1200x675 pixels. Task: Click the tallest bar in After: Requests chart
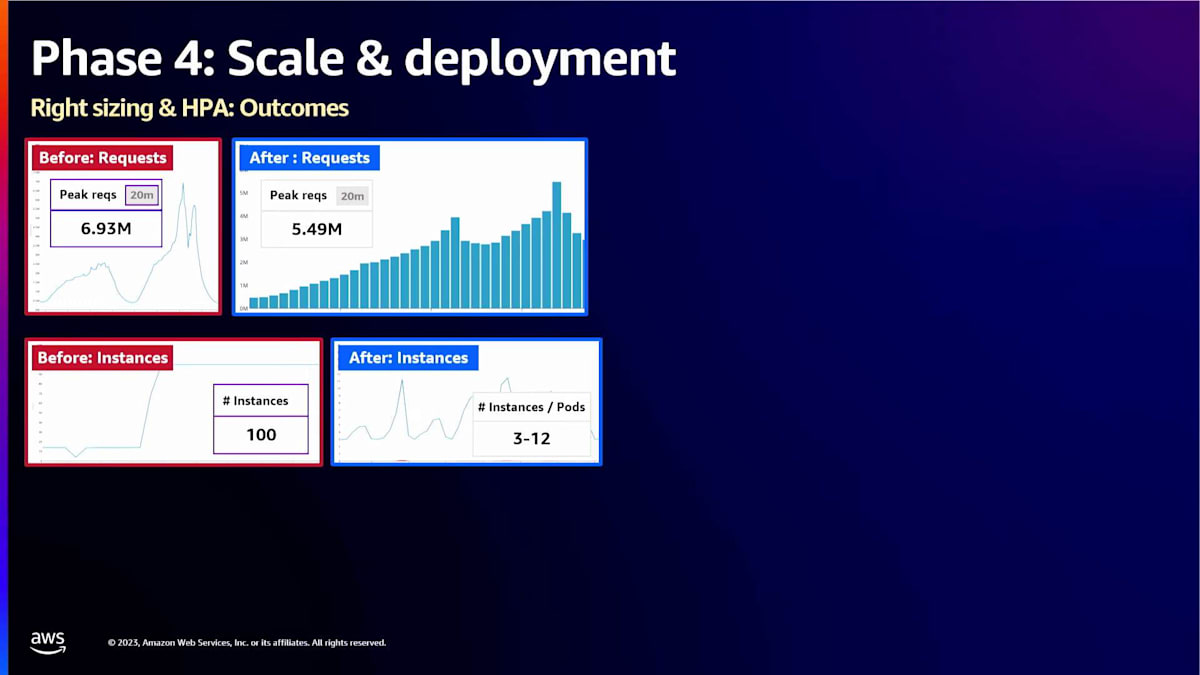[x=556, y=245]
